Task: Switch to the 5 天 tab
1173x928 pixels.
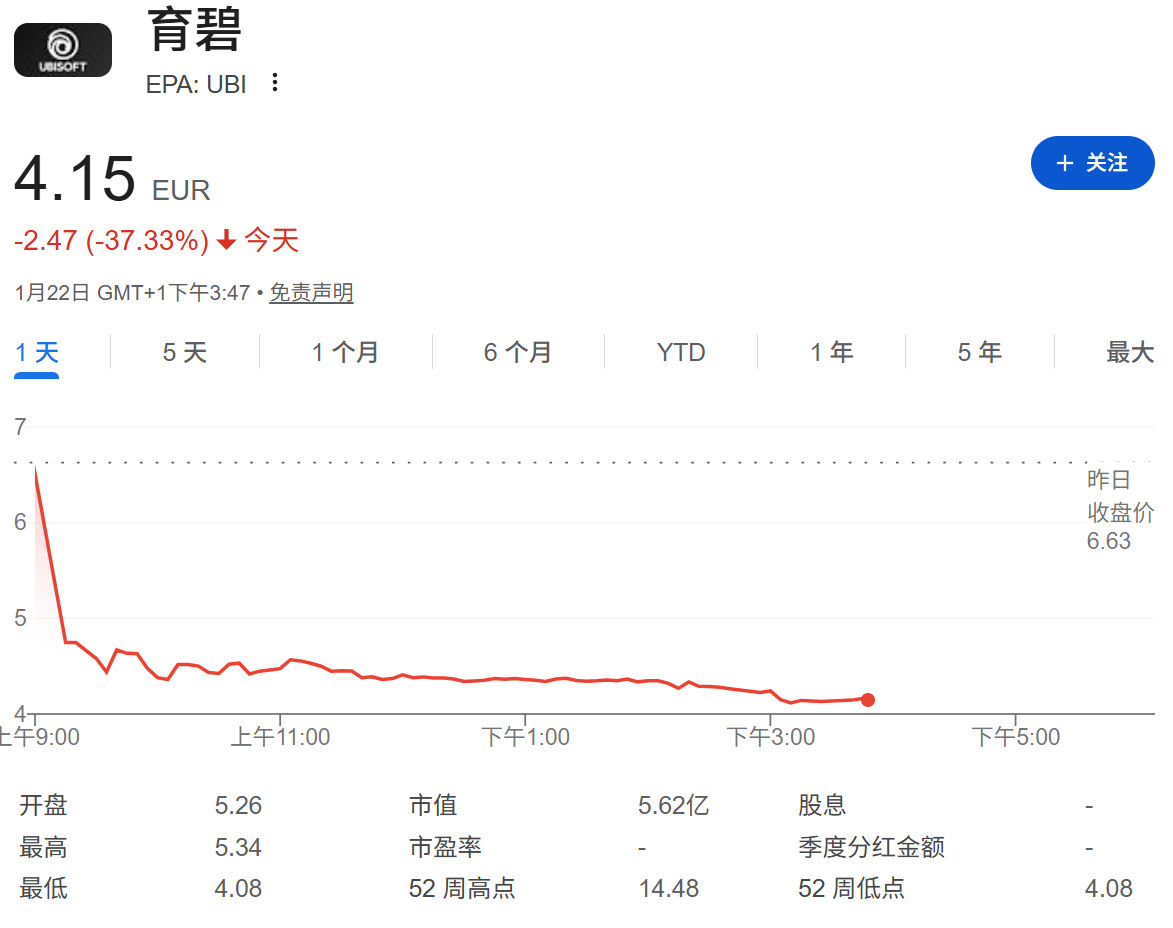Action: [185, 352]
